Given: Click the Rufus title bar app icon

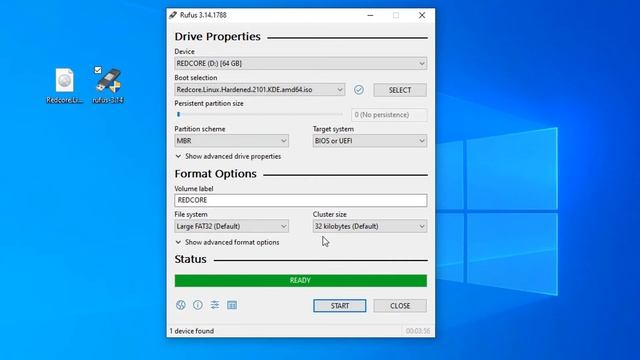Looking at the screenshot, I should [173, 15].
